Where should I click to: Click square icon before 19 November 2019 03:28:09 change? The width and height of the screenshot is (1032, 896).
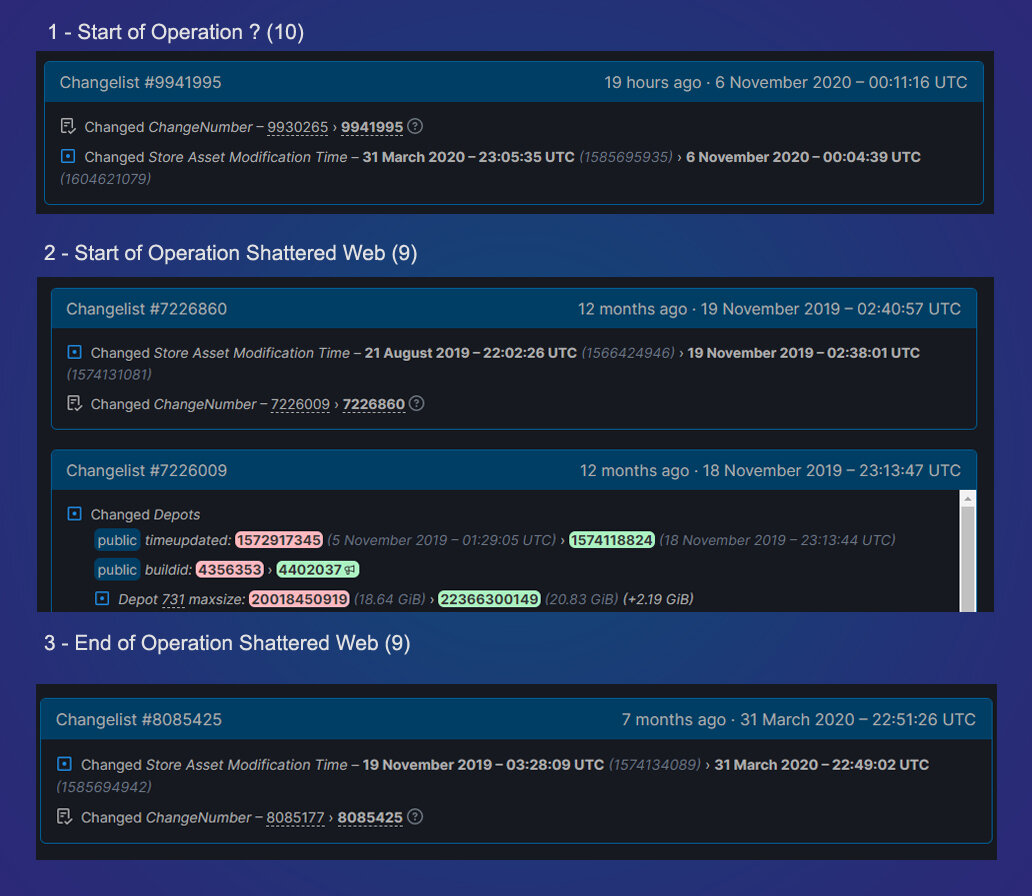(x=64, y=764)
